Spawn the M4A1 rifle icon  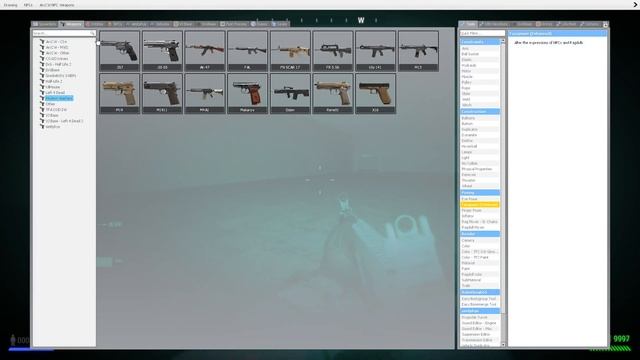click(205, 93)
